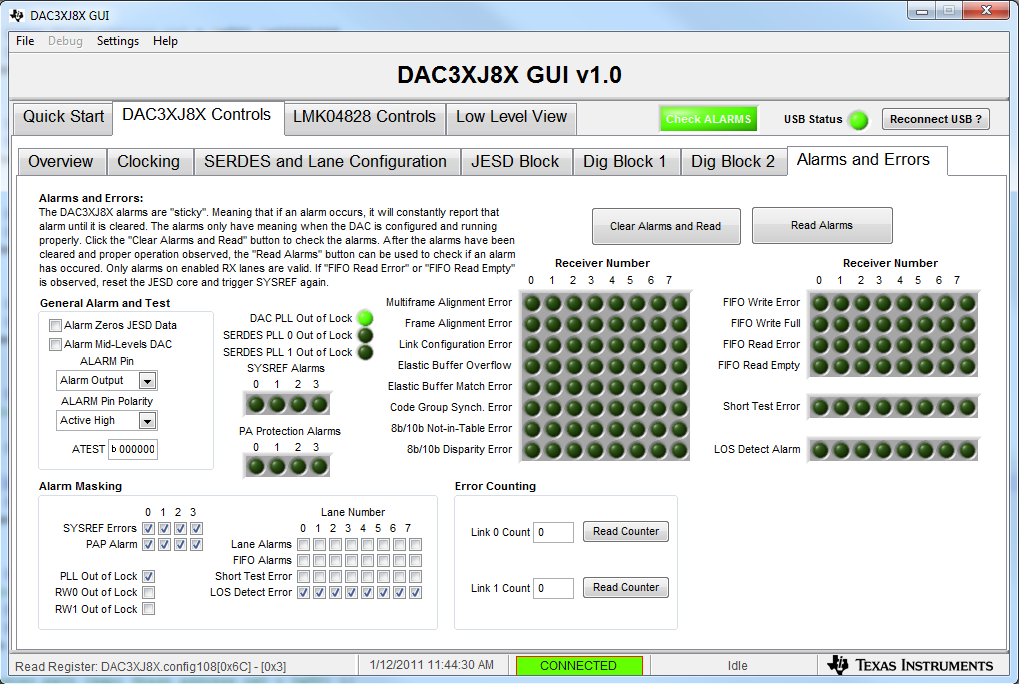Click Read Counter for Link 1 Count

point(626,587)
